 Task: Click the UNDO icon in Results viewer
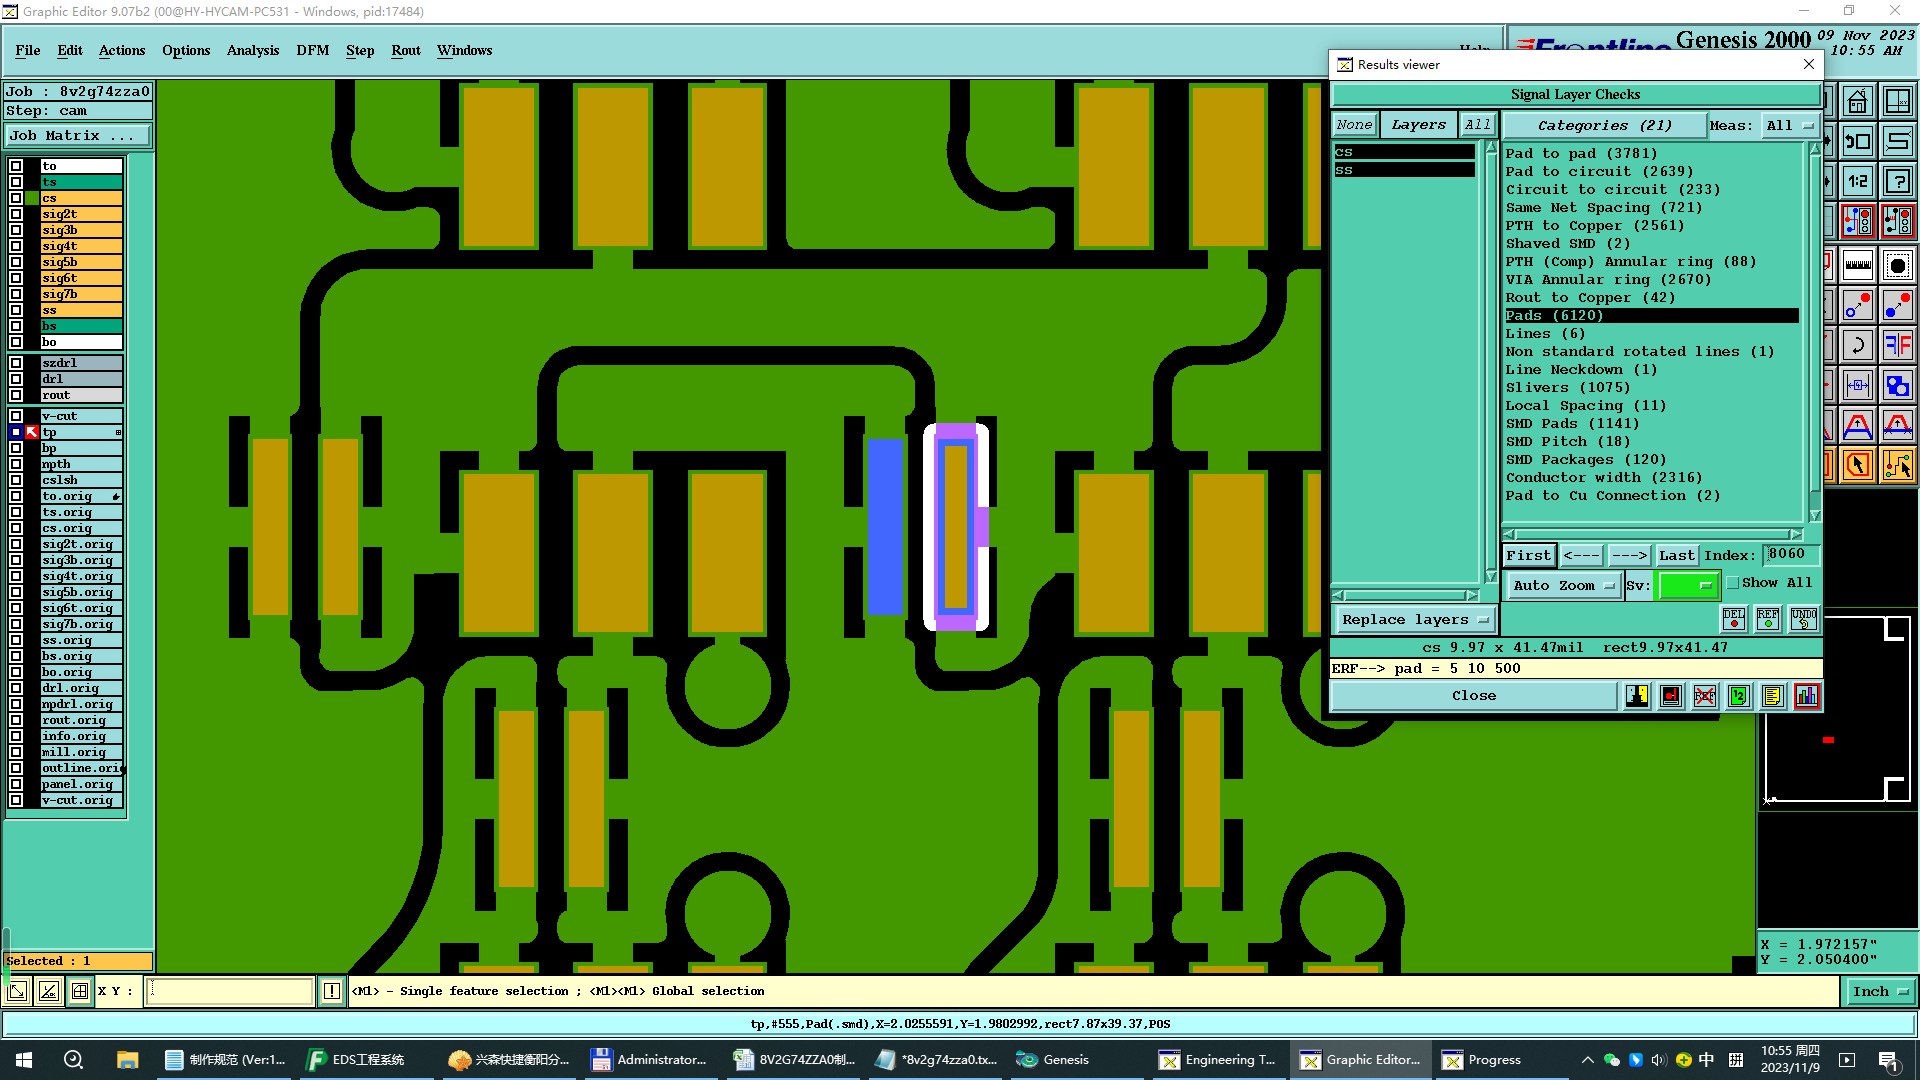coord(1804,619)
